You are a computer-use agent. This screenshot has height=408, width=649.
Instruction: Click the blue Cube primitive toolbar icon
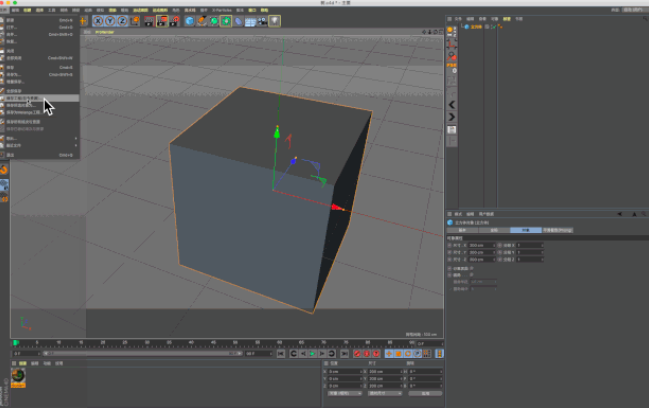[189, 20]
